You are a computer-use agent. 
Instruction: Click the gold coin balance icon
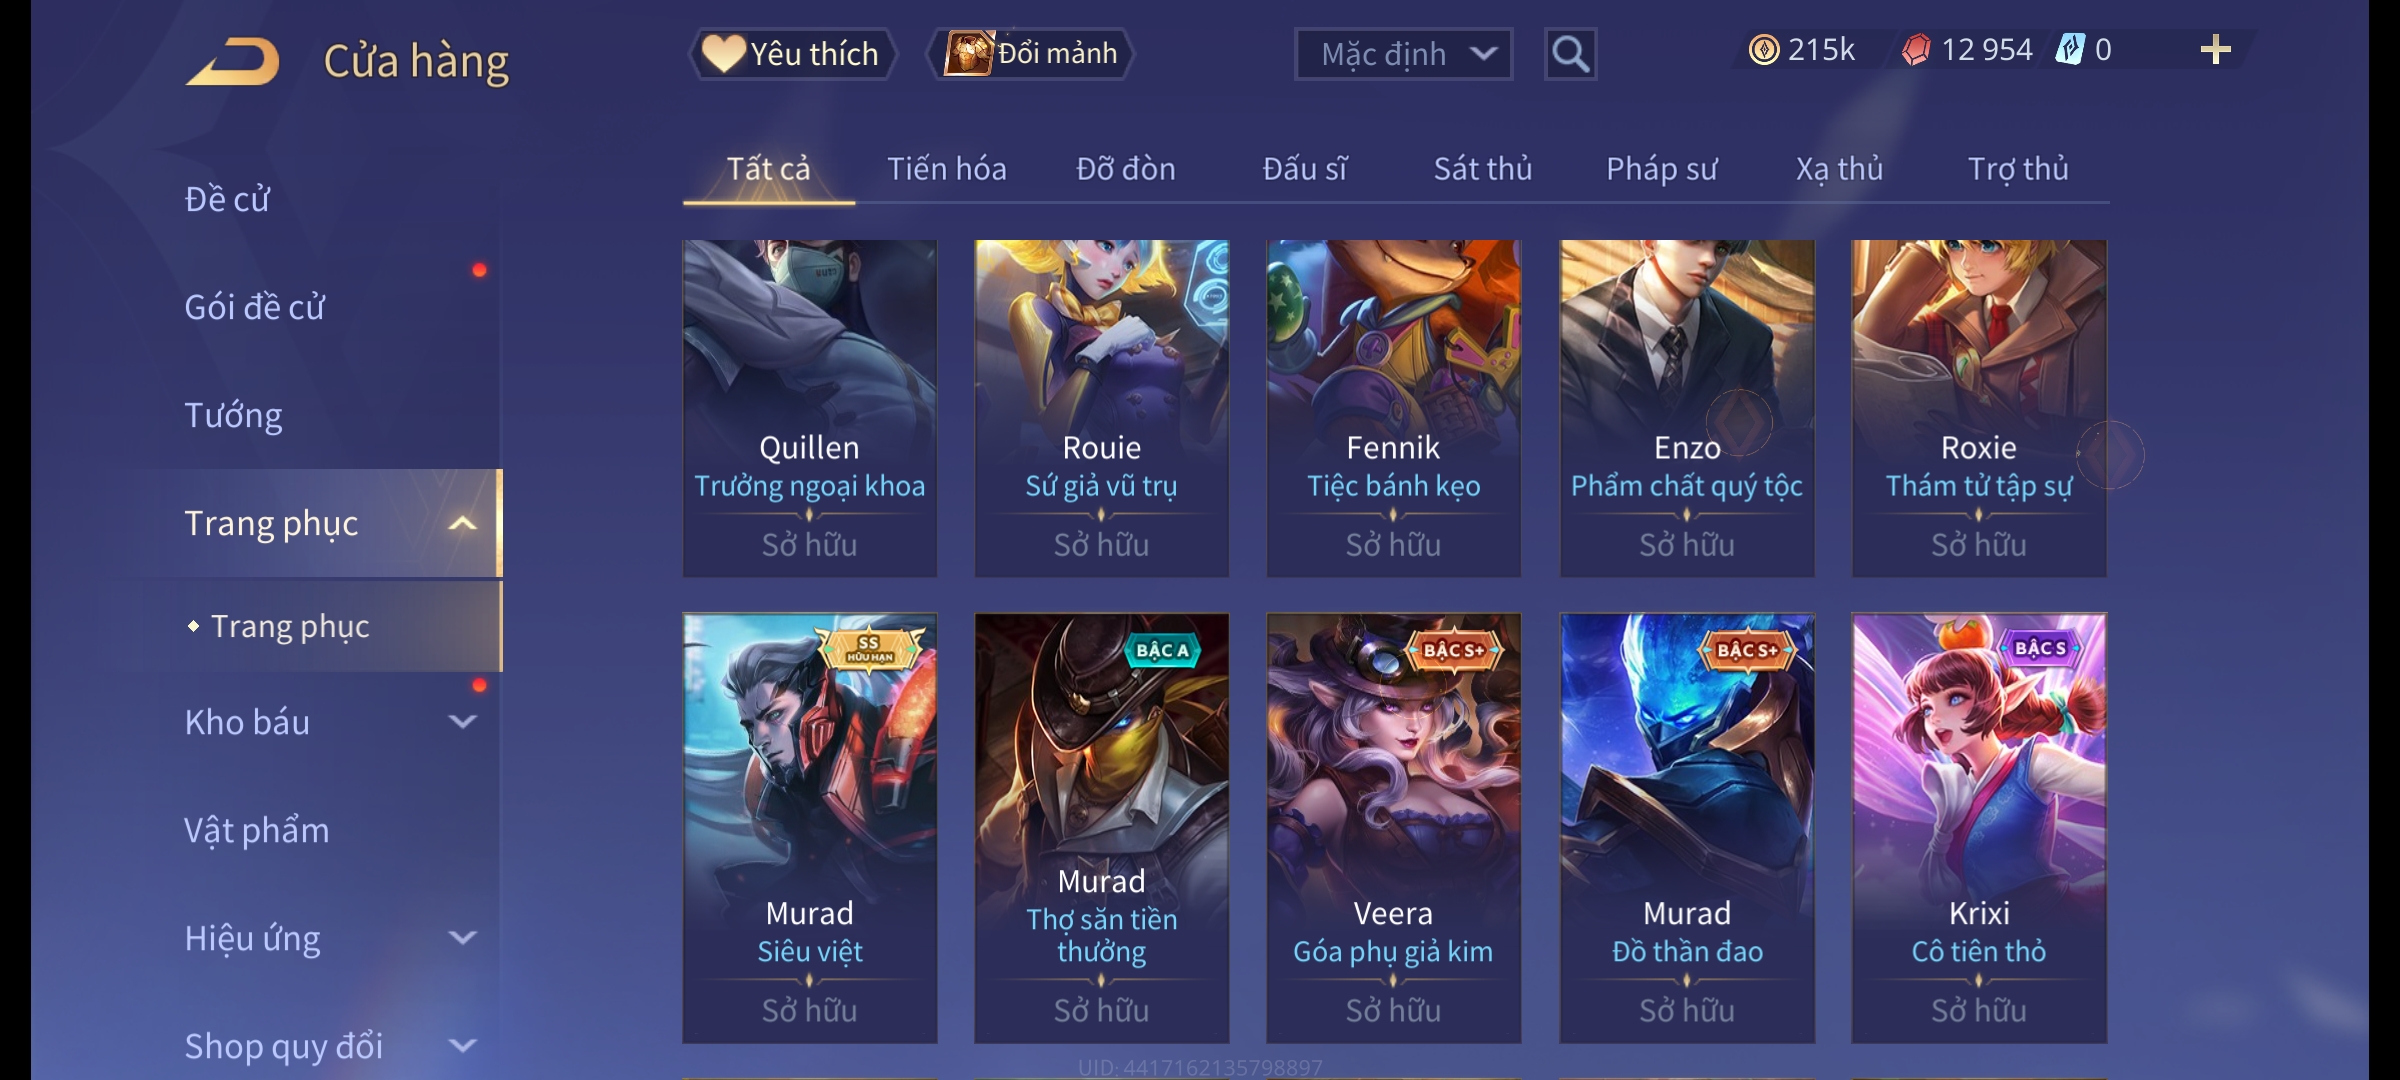[x=1764, y=50]
